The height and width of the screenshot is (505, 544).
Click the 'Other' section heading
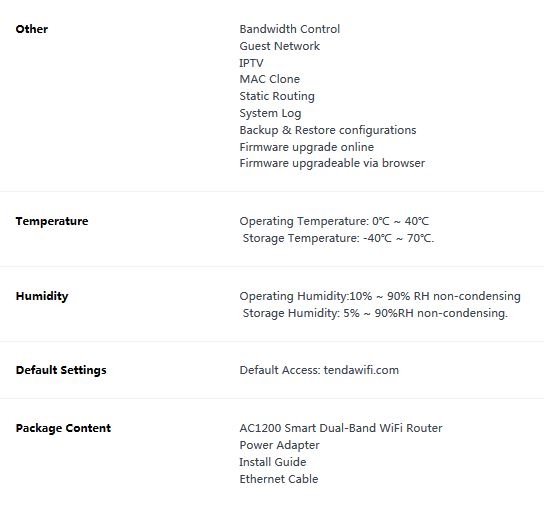(32, 29)
